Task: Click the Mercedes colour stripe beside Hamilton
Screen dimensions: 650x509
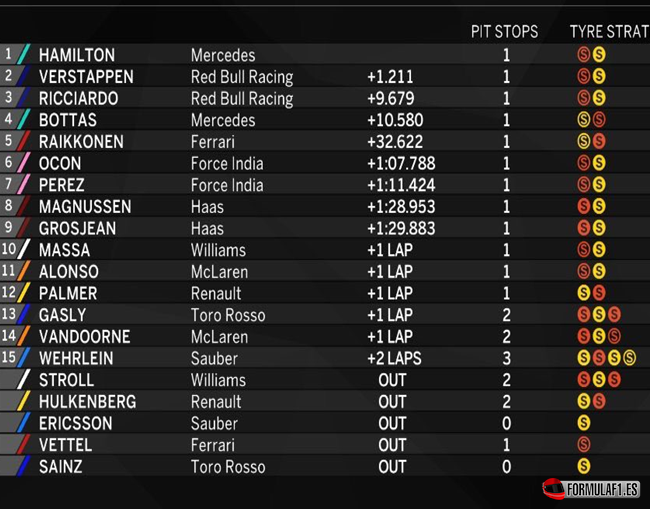Action: coord(24,54)
